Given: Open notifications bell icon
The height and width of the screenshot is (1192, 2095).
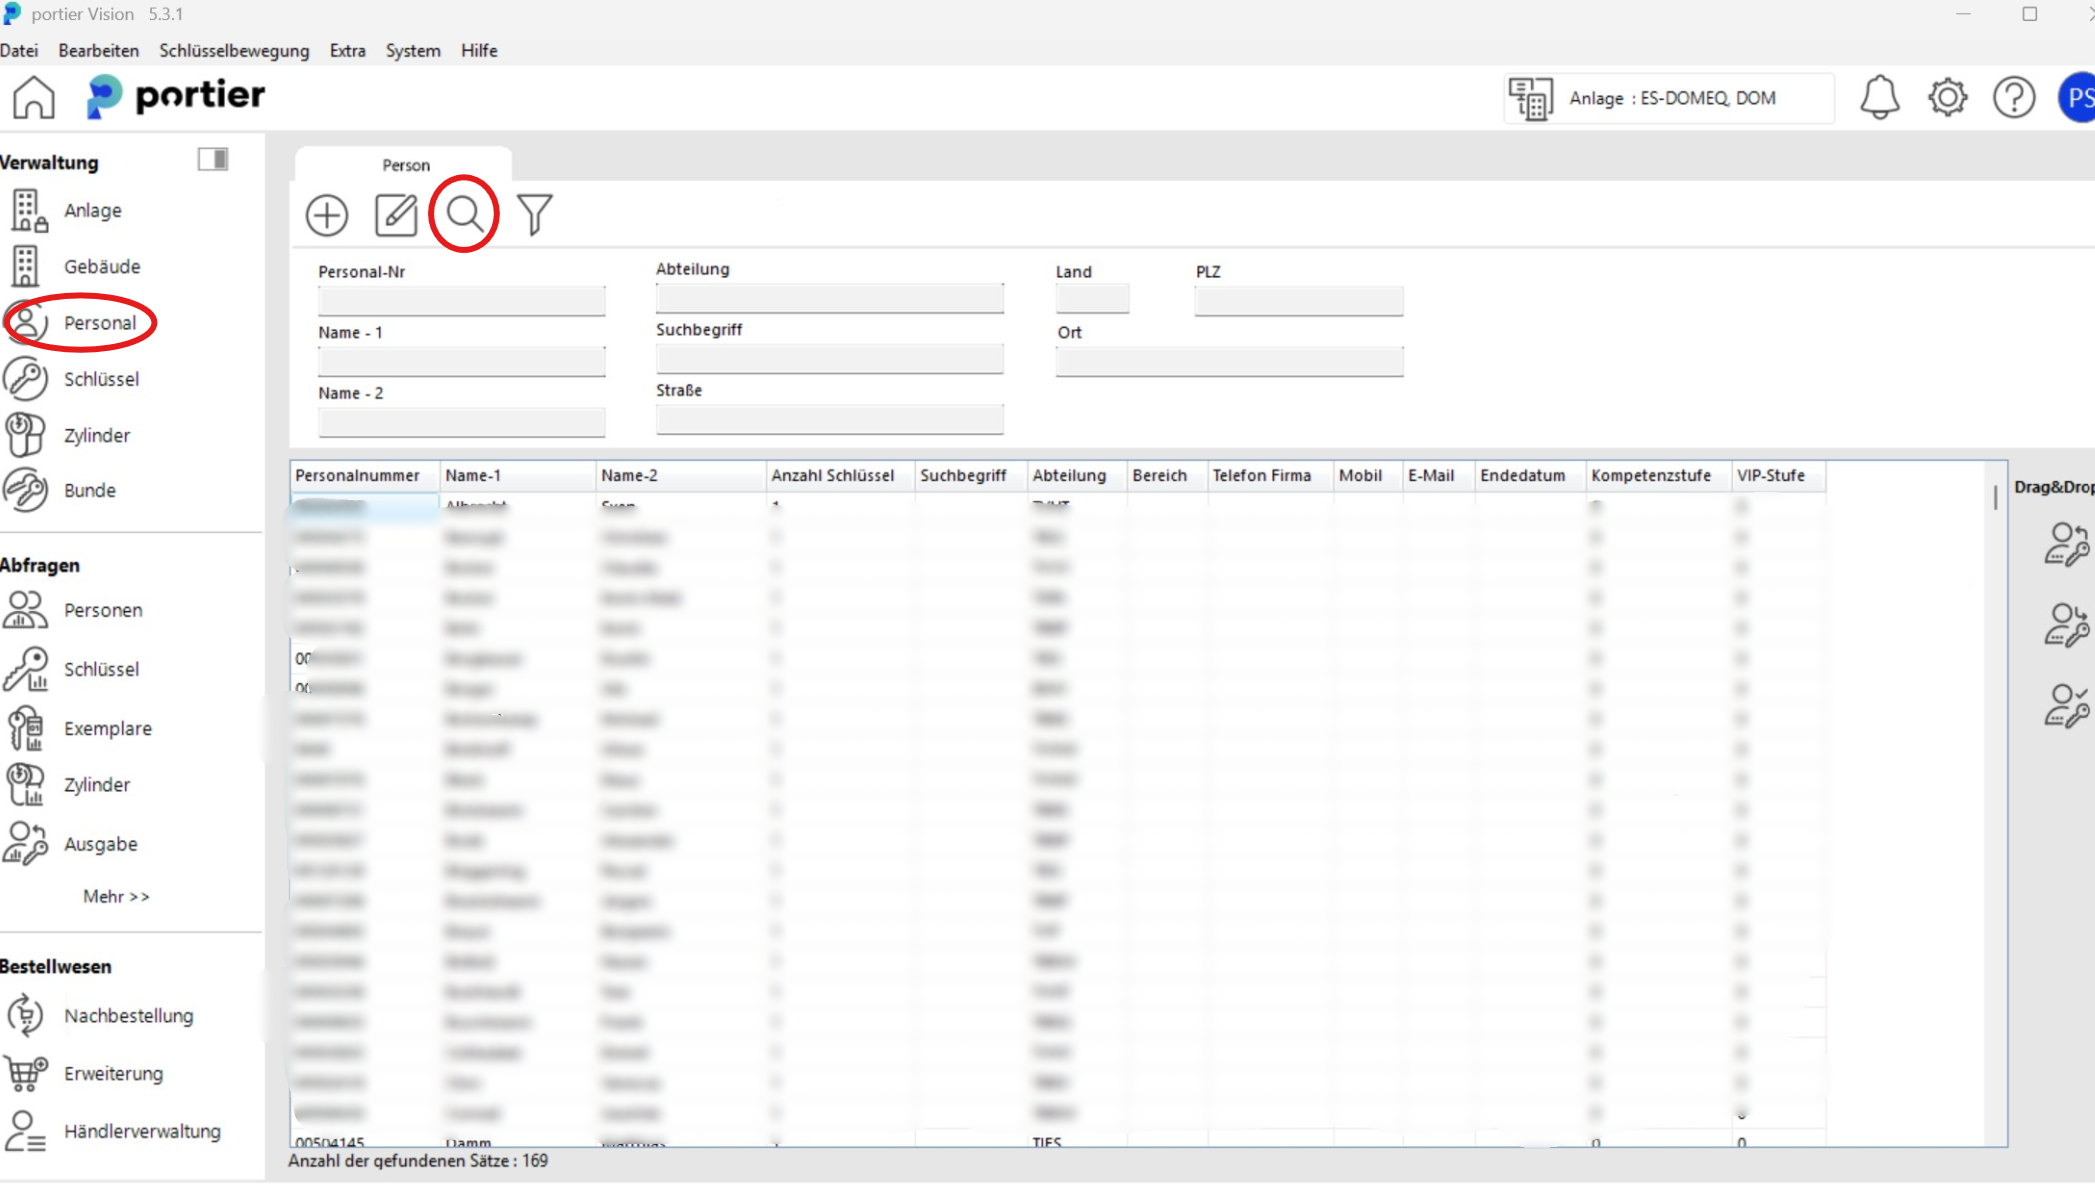Looking at the screenshot, I should [x=1879, y=98].
